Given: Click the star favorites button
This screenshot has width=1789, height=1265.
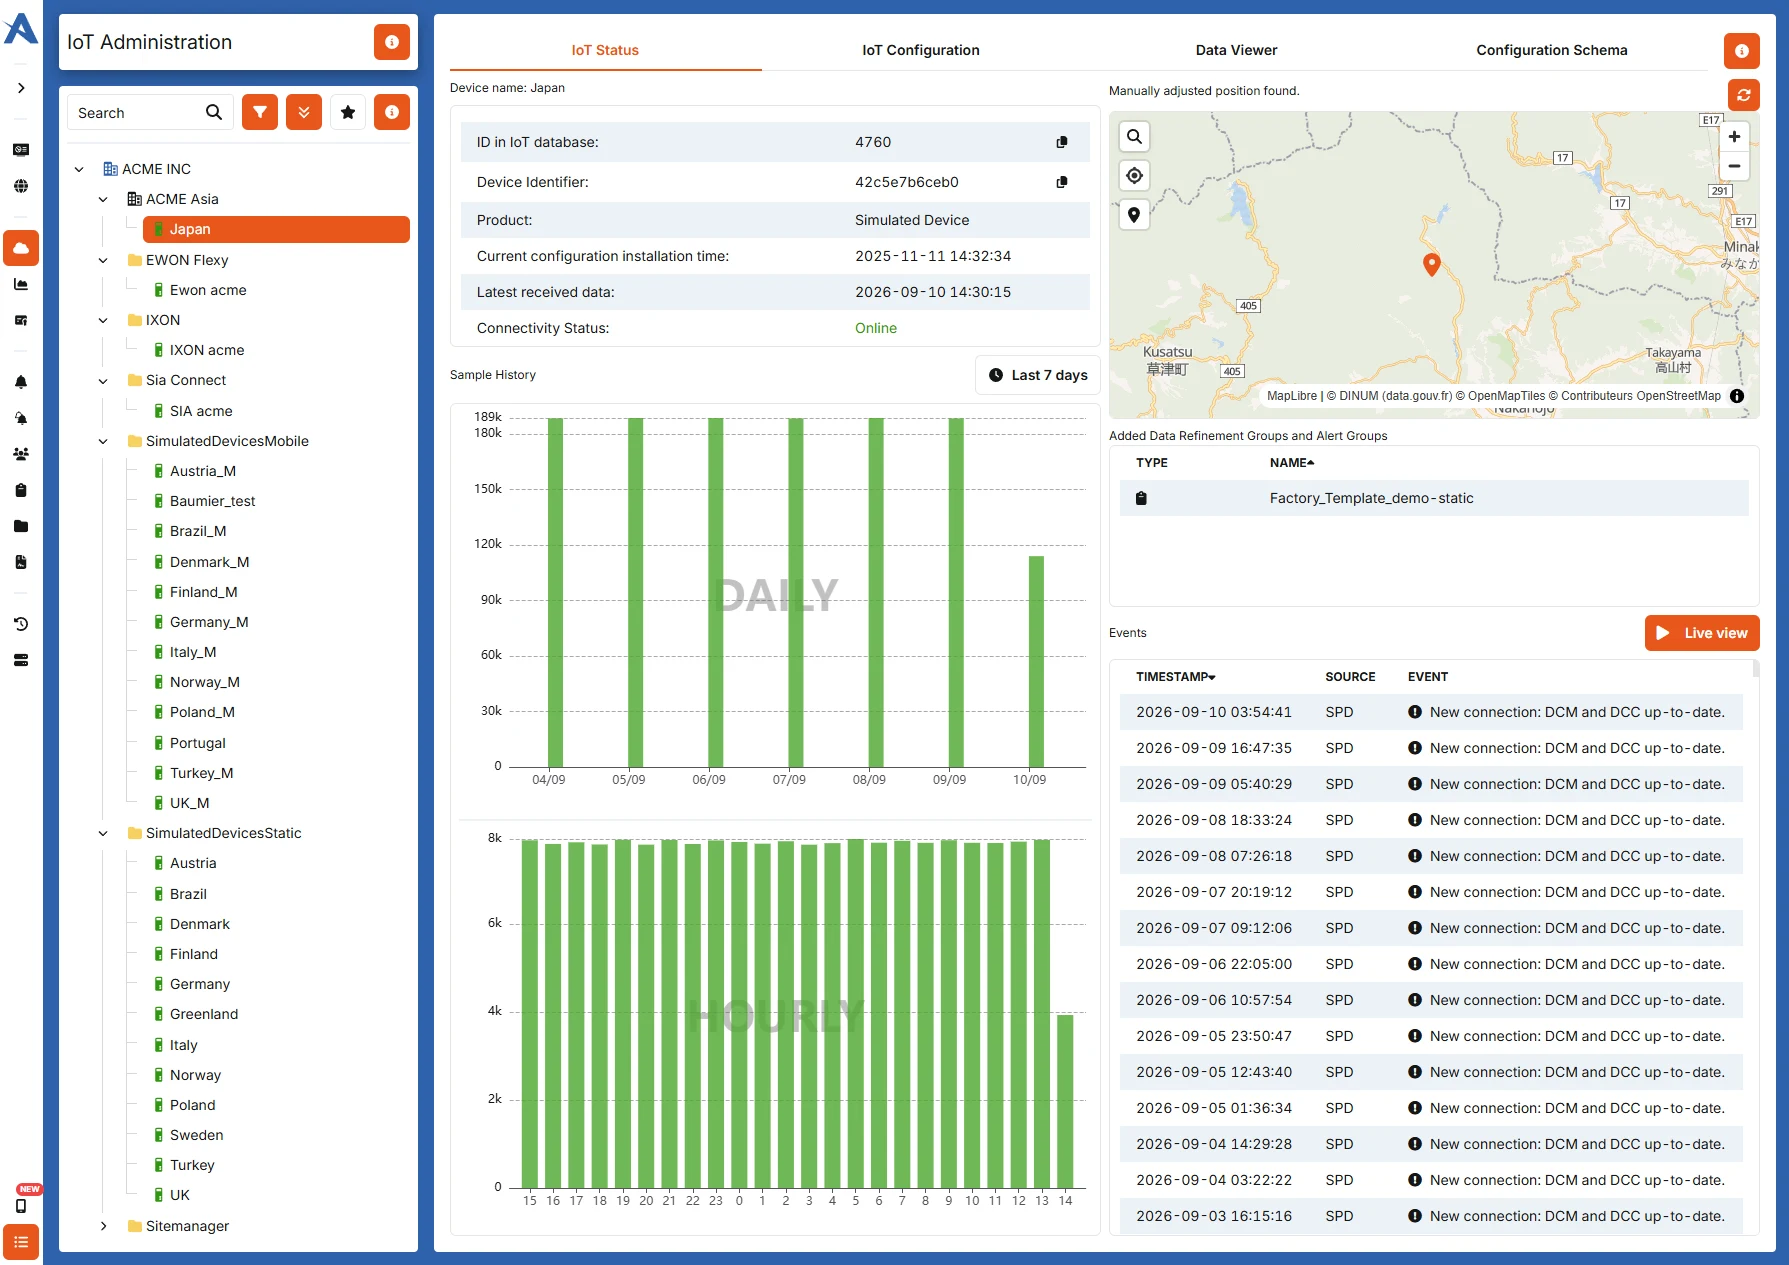Looking at the screenshot, I should click(x=348, y=112).
